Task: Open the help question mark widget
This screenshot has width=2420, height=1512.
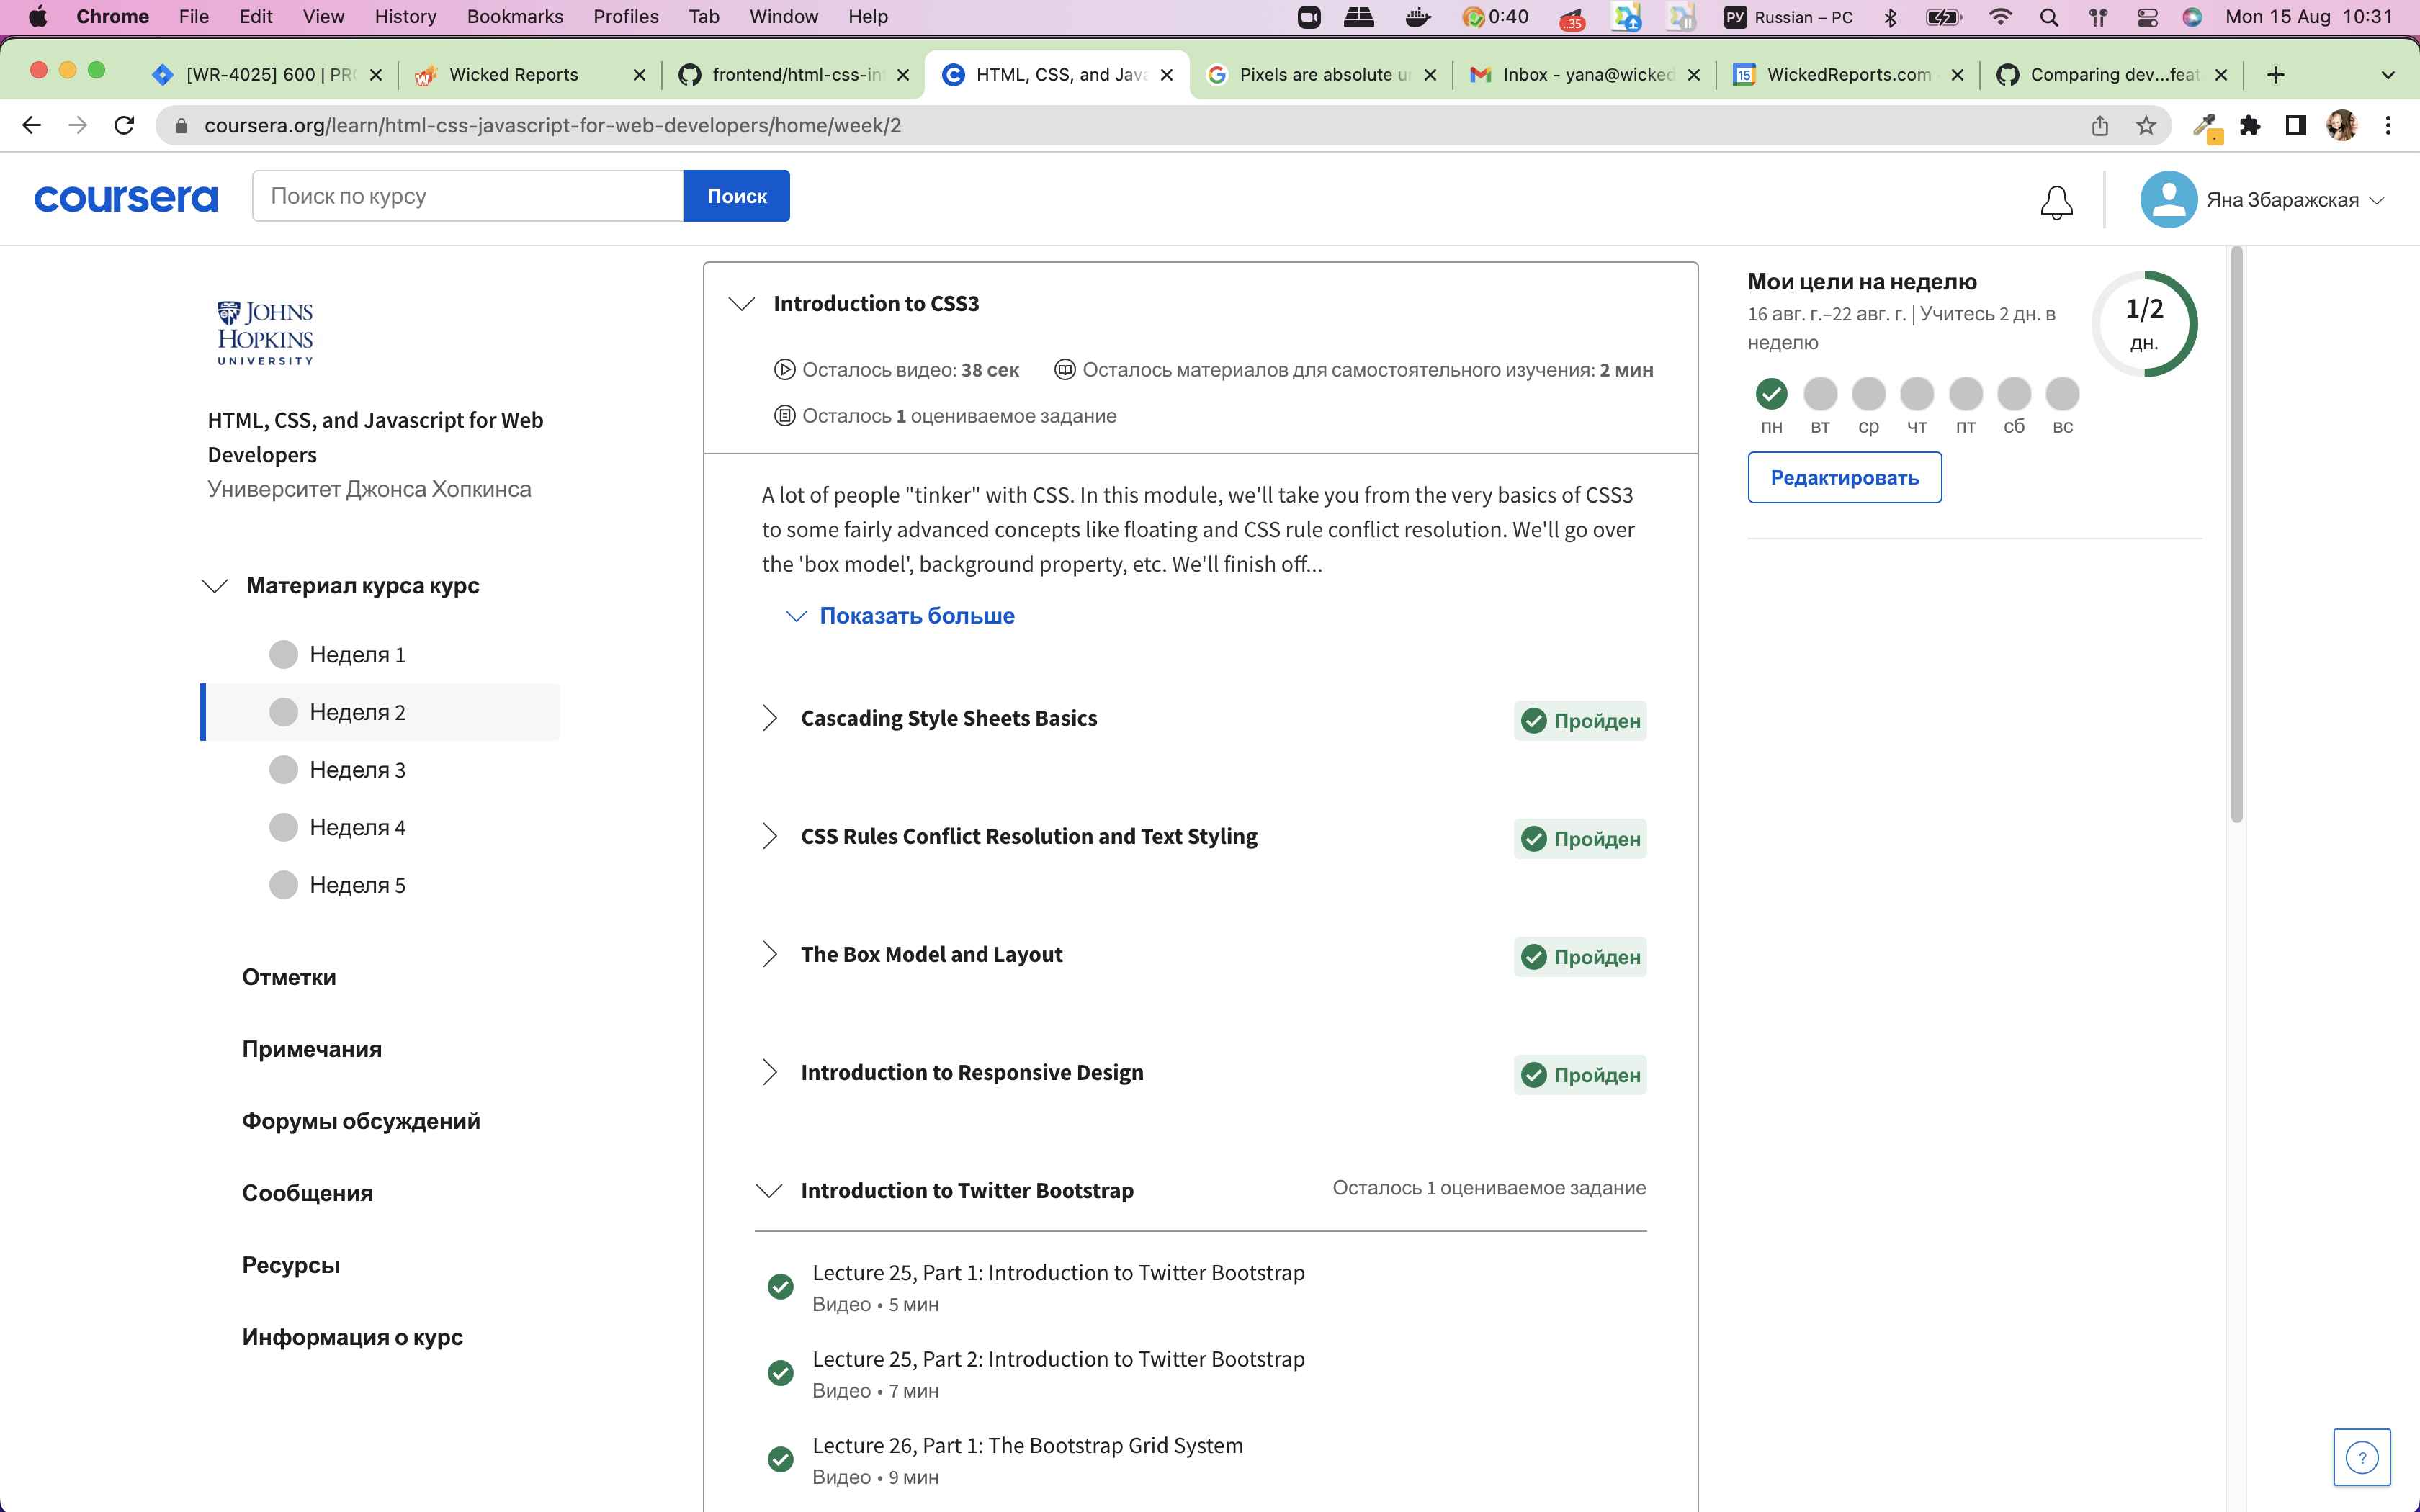Action: [2362, 1457]
